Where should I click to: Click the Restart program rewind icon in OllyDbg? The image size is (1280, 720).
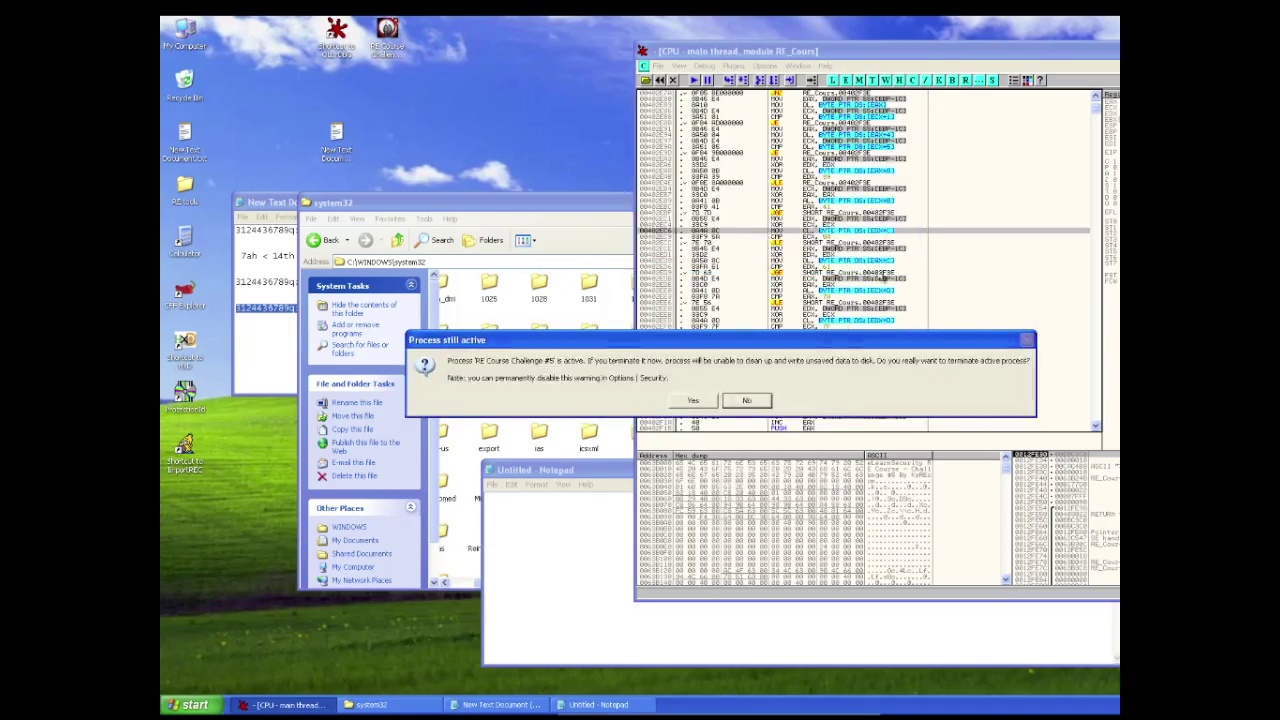point(659,80)
